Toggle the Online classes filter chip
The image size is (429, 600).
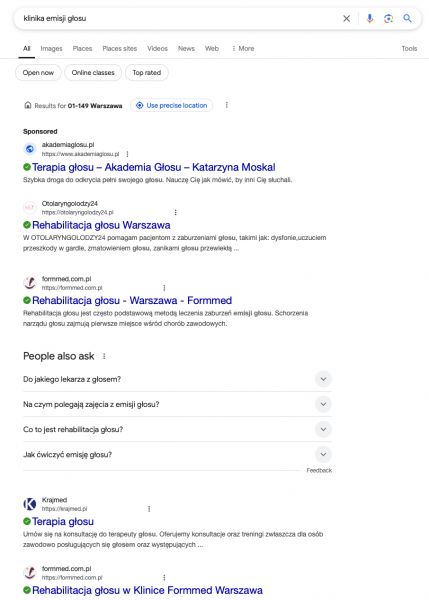pyautogui.click(x=93, y=73)
